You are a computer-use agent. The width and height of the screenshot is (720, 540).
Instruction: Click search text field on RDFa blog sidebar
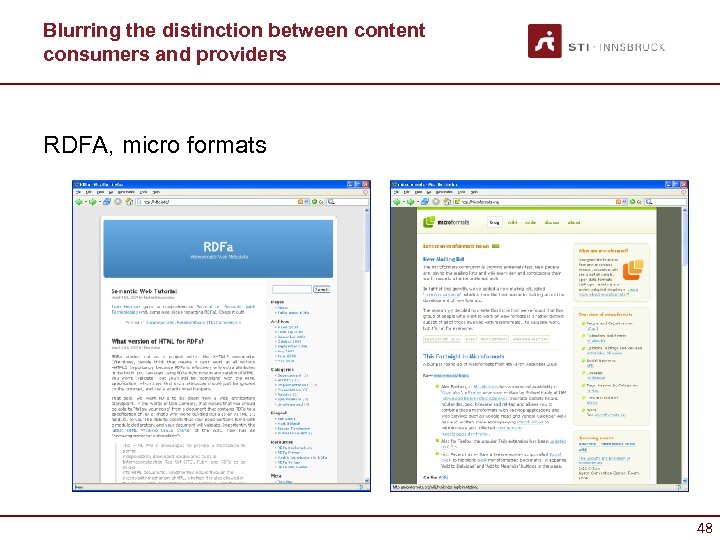tap(292, 289)
